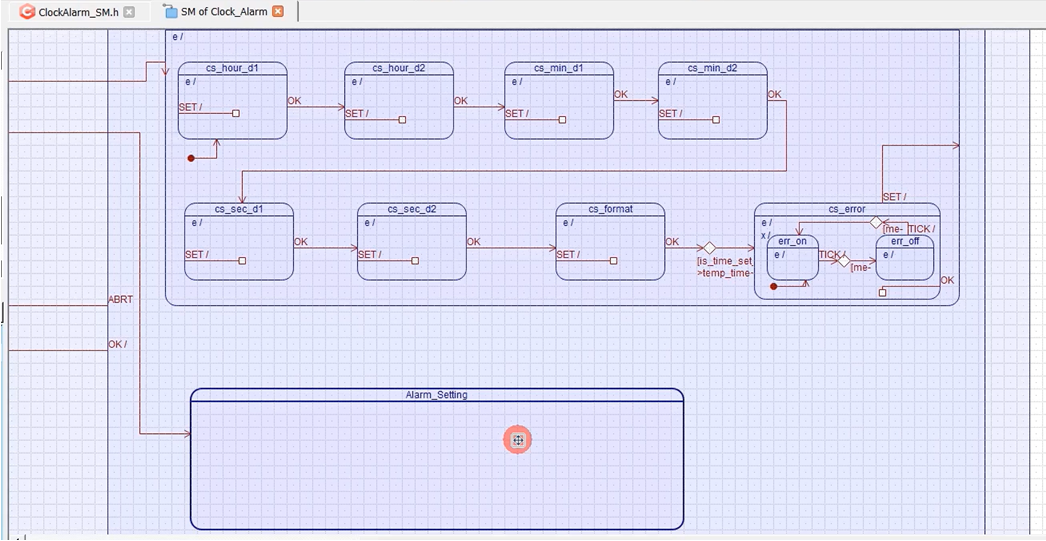Click SET internal transition end square in cs_min_d1

(x=562, y=120)
